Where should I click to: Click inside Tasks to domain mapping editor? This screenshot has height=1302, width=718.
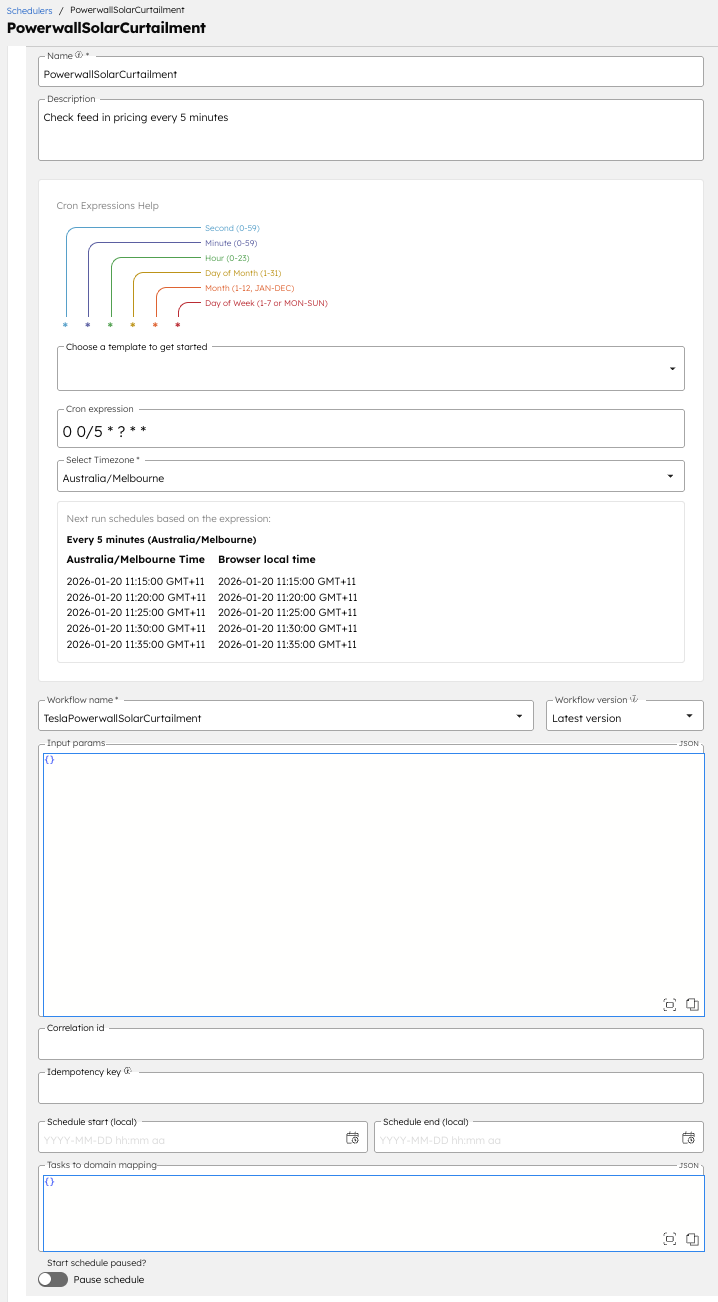[x=373, y=1212]
